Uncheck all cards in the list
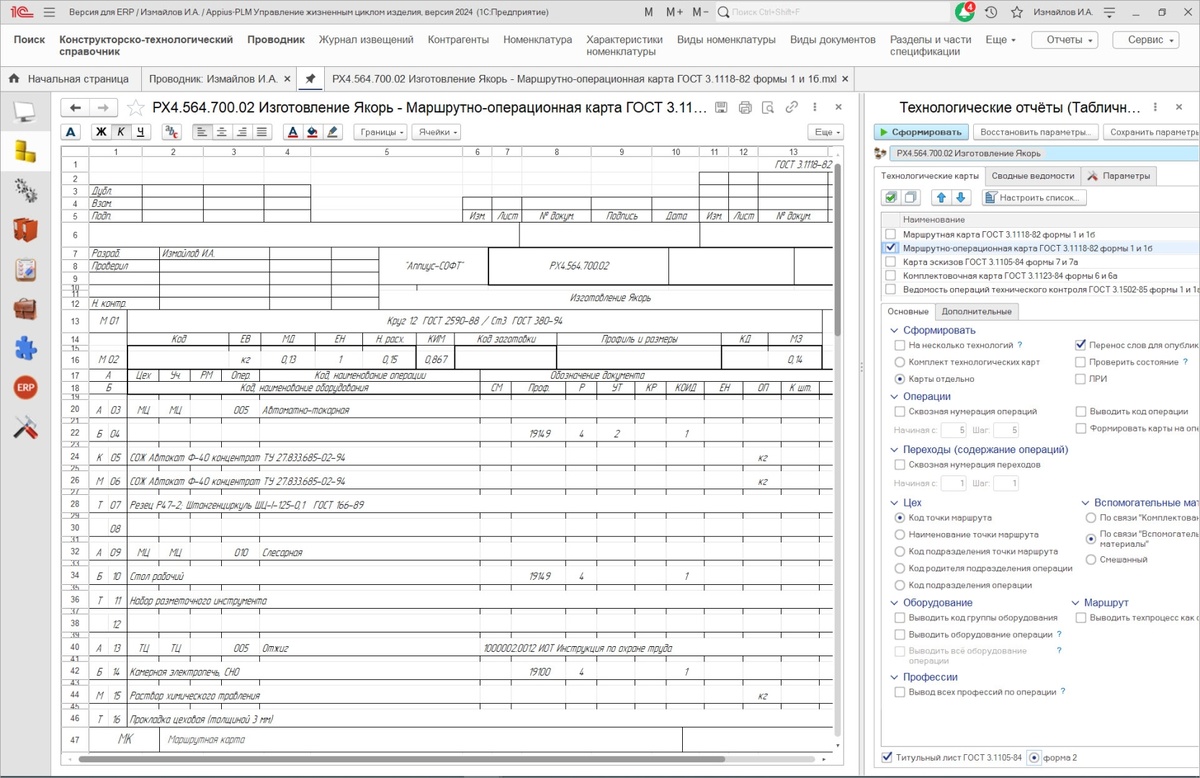This screenshot has width=1200, height=778. tap(910, 198)
